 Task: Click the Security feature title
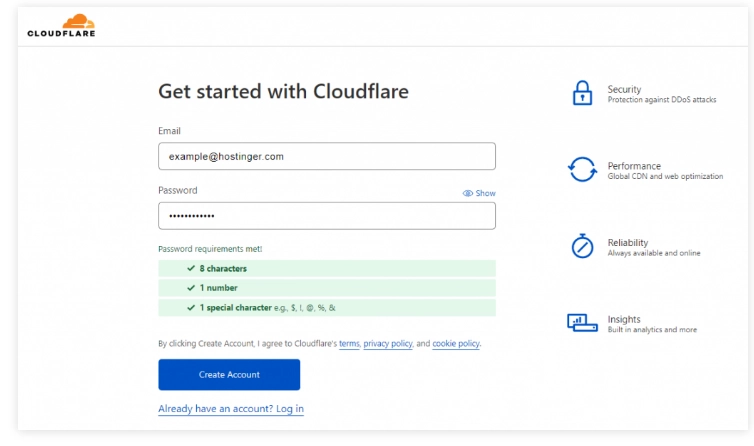[624, 89]
